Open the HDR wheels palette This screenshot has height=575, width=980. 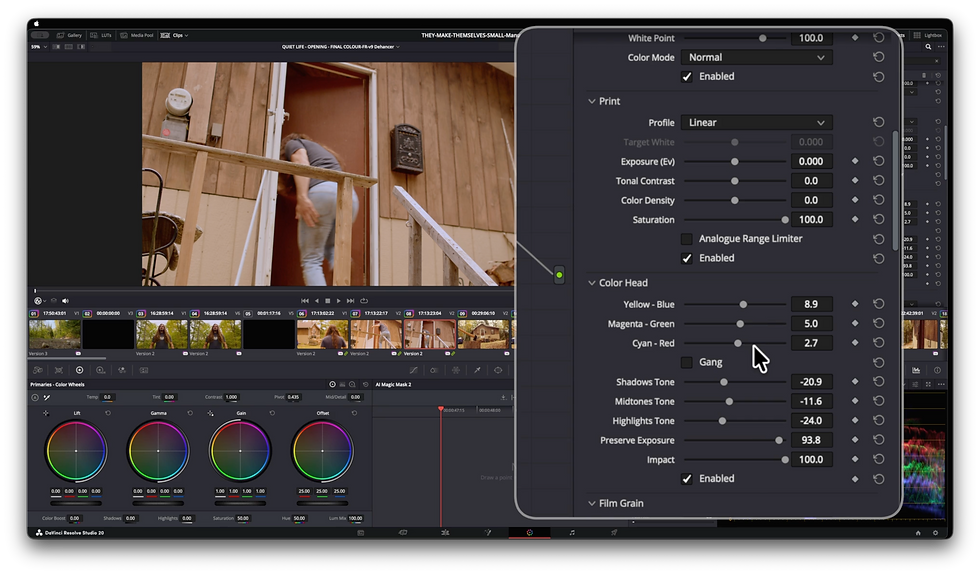tap(101, 370)
